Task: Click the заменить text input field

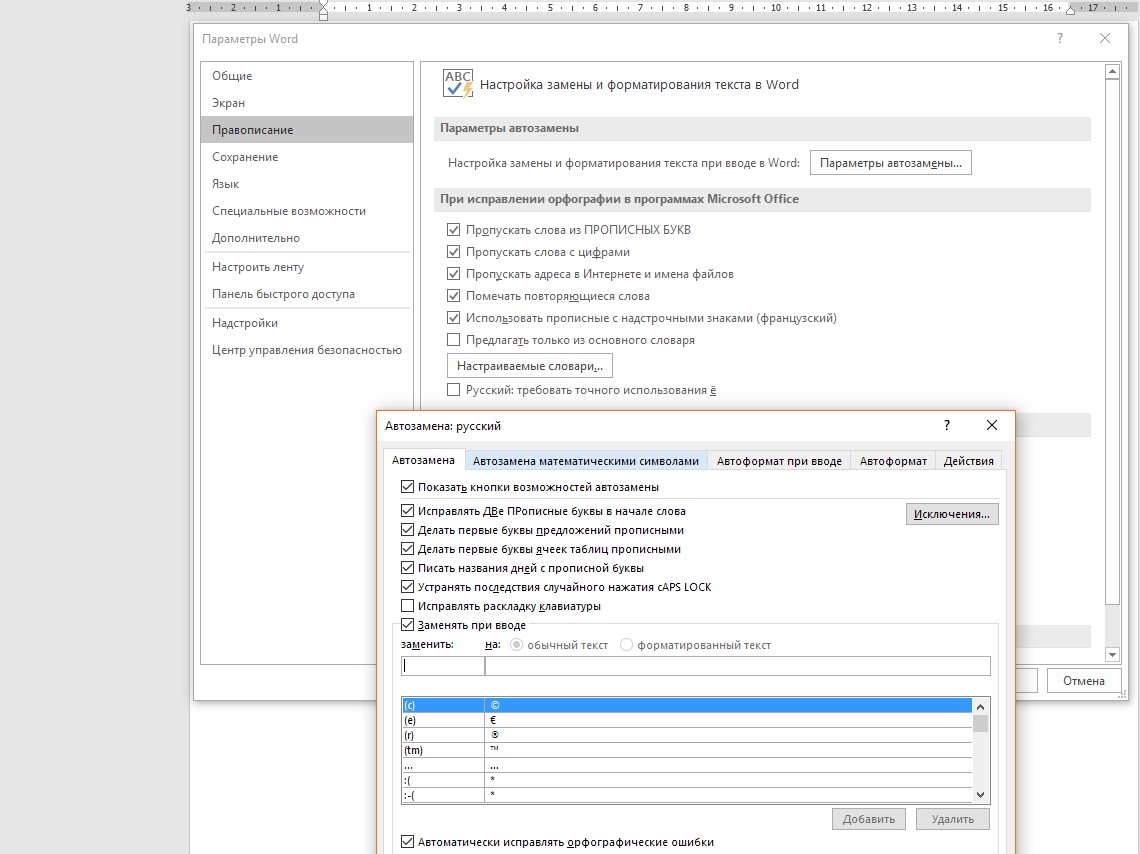Action: 443,666
